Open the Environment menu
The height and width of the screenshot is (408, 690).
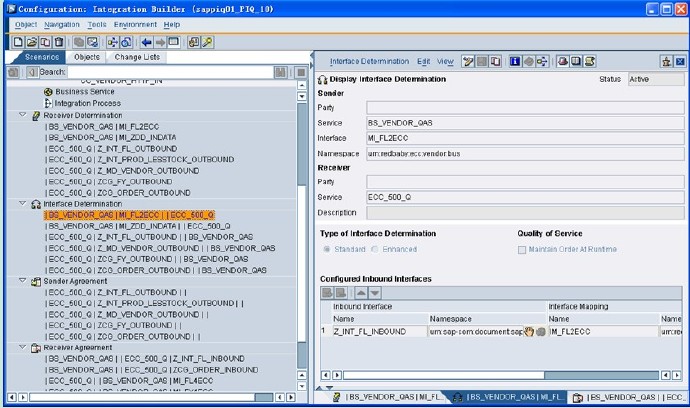coord(135,25)
